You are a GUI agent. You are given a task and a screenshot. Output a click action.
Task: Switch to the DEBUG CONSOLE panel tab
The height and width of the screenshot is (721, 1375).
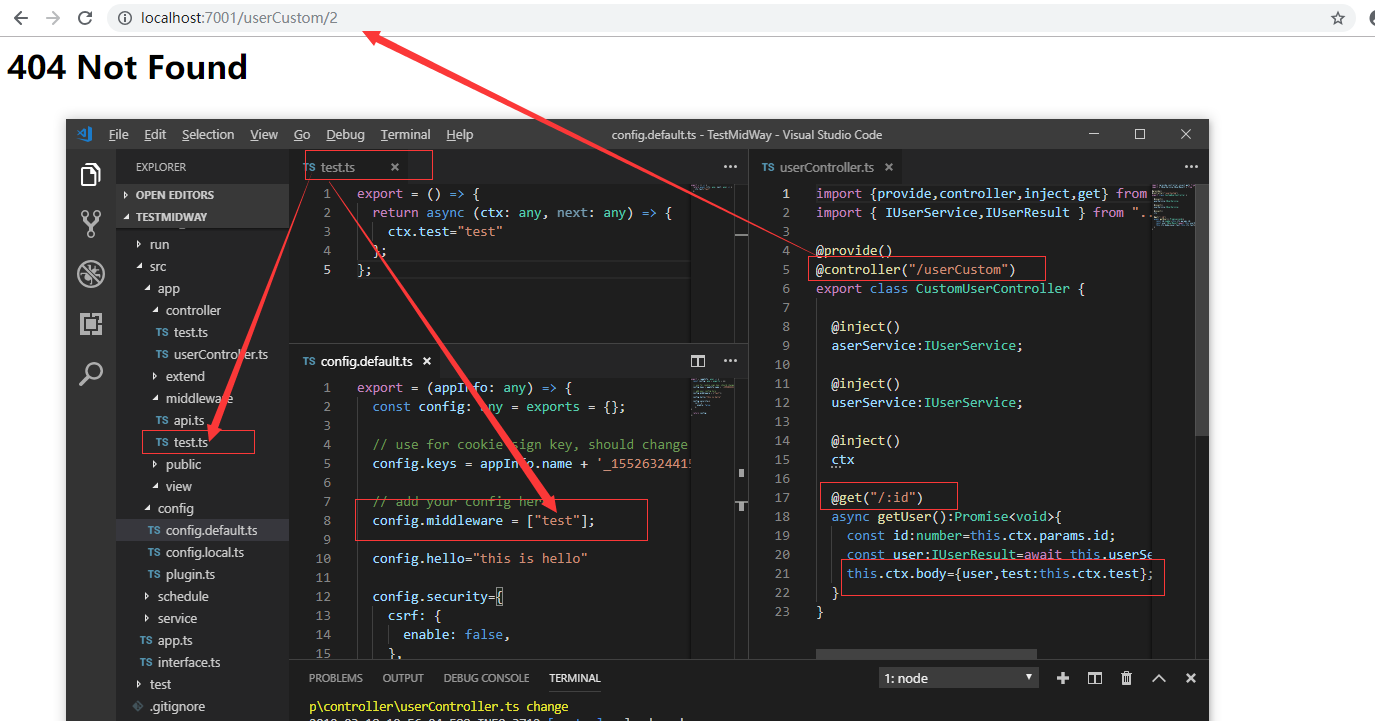[486, 678]
